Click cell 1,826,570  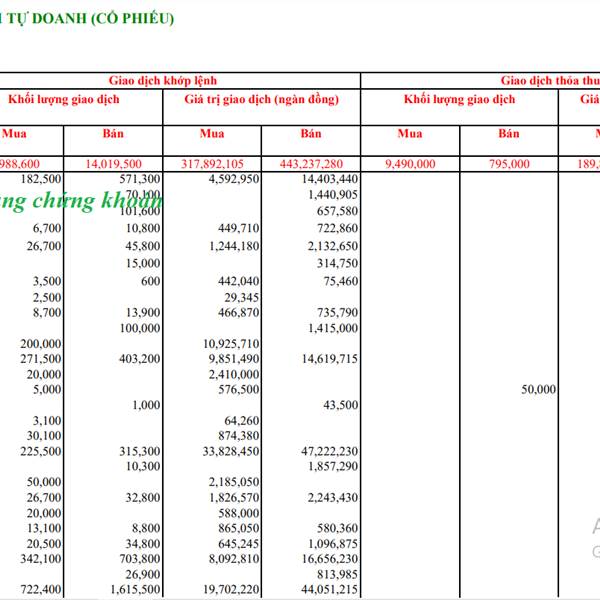click(x=234, y=497)
